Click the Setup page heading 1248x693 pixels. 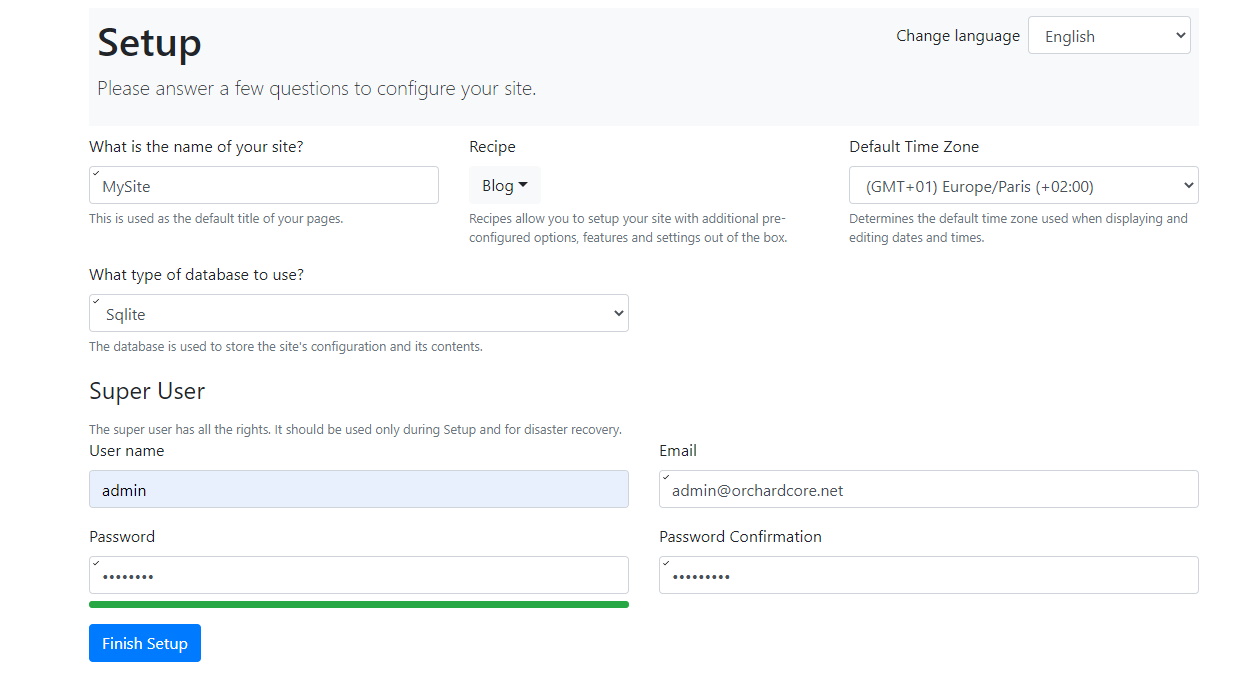coord(149,43)
